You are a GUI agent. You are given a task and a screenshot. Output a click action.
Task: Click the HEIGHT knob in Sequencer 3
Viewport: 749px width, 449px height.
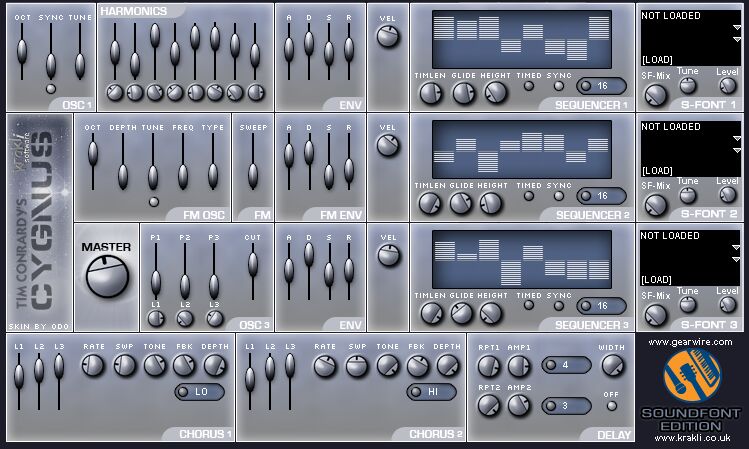pyautogui.click(x=491, y=313)
